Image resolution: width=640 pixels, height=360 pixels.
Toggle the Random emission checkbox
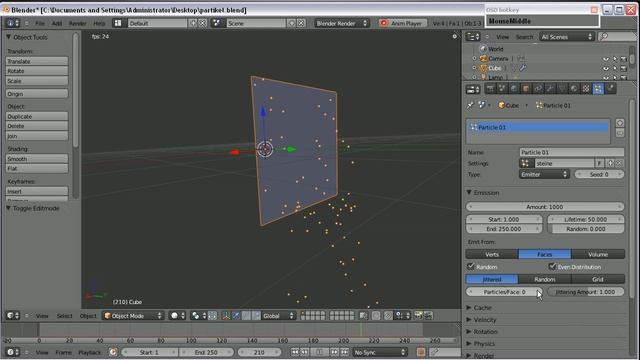(x=471, y=267)
